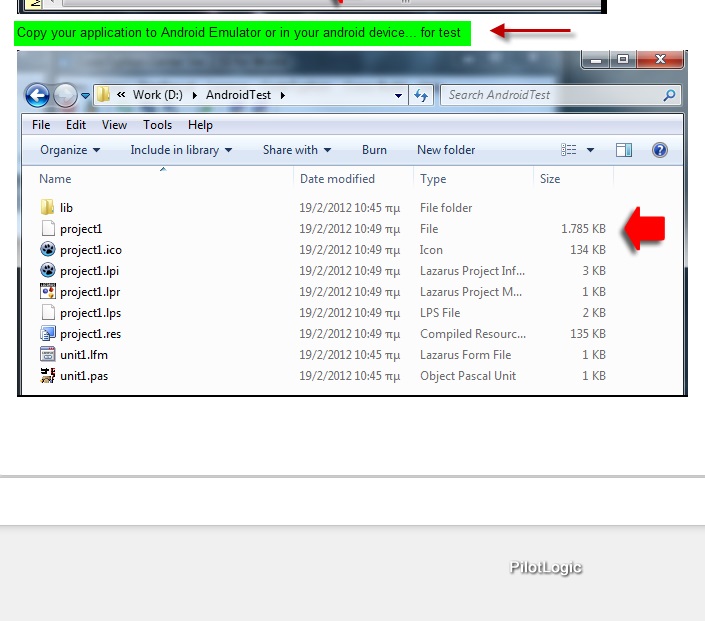705x621 pixels.
Task: Minimize the AndroidTest Explorer window
Action: coord(596,59)
